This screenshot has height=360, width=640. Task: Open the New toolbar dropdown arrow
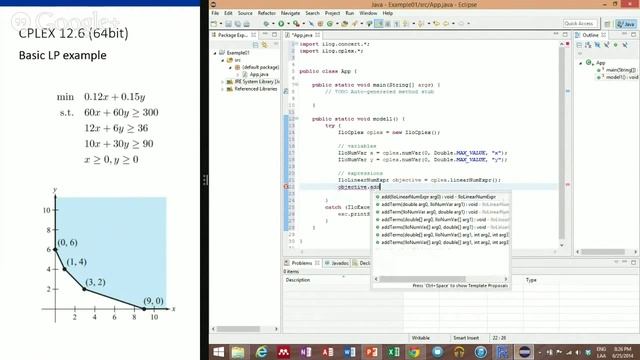pyautogui.click(x=221, y=24)
